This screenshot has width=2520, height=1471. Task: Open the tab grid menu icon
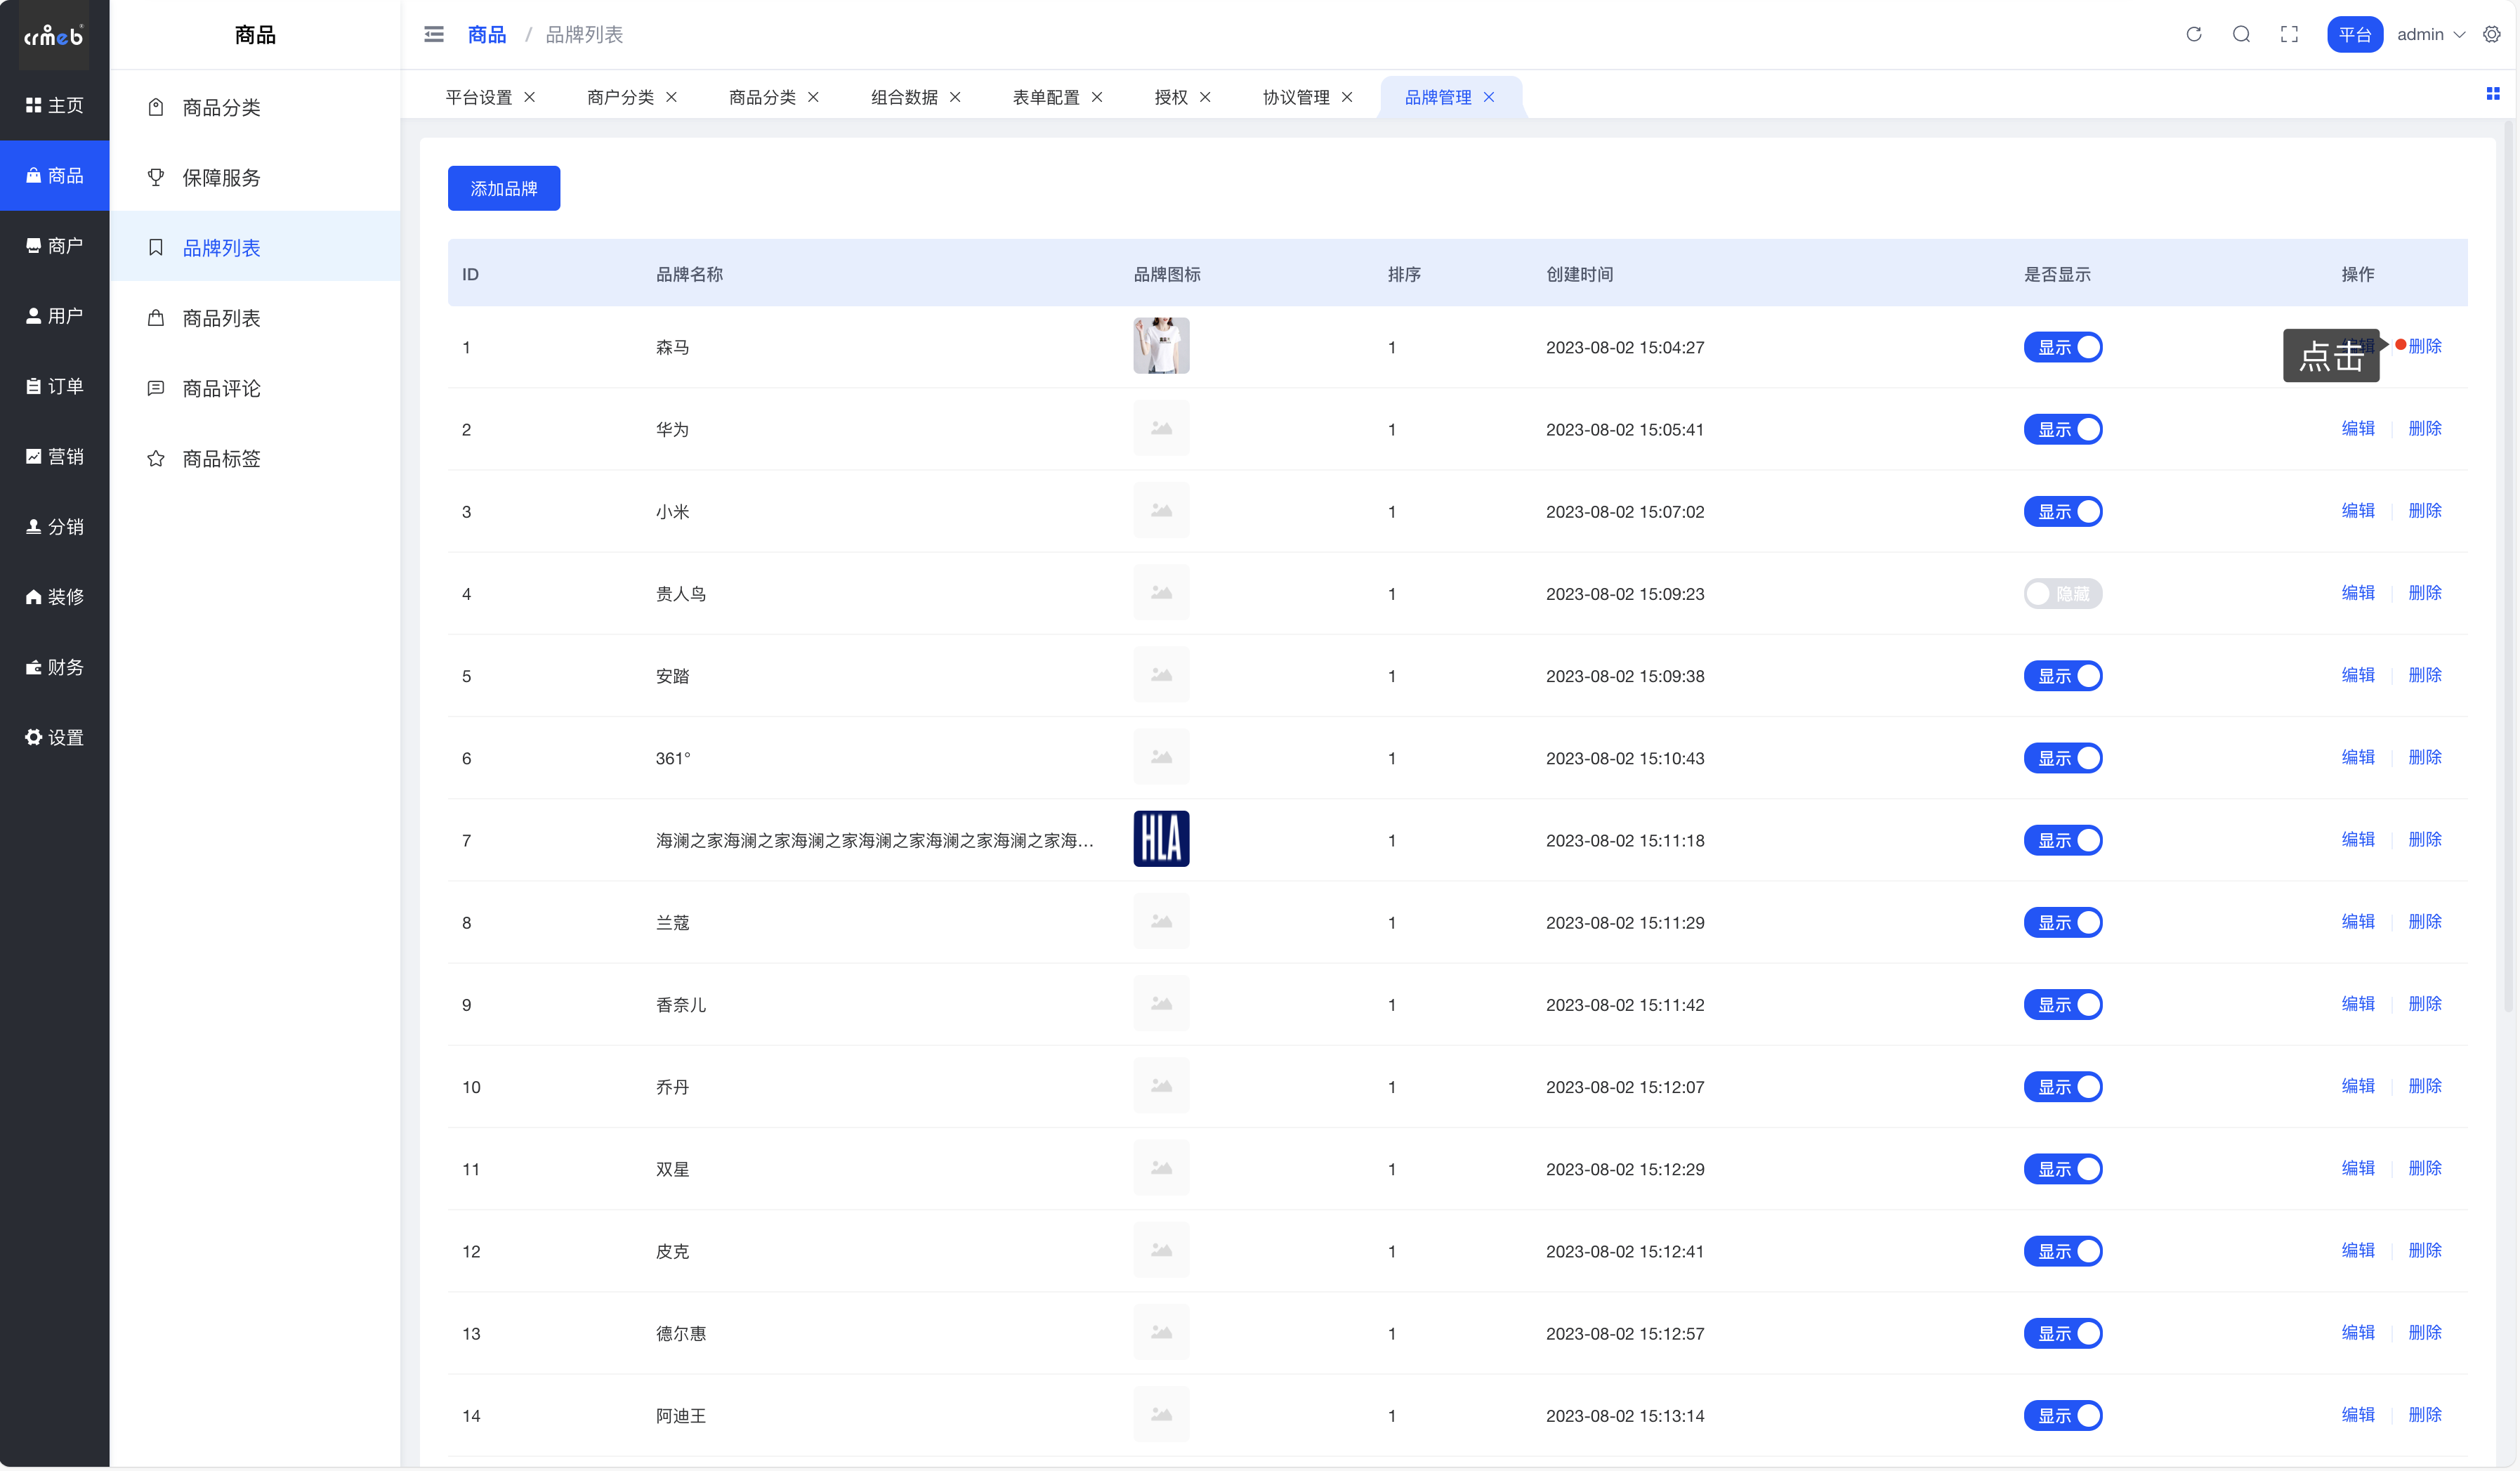(2492, 94)
